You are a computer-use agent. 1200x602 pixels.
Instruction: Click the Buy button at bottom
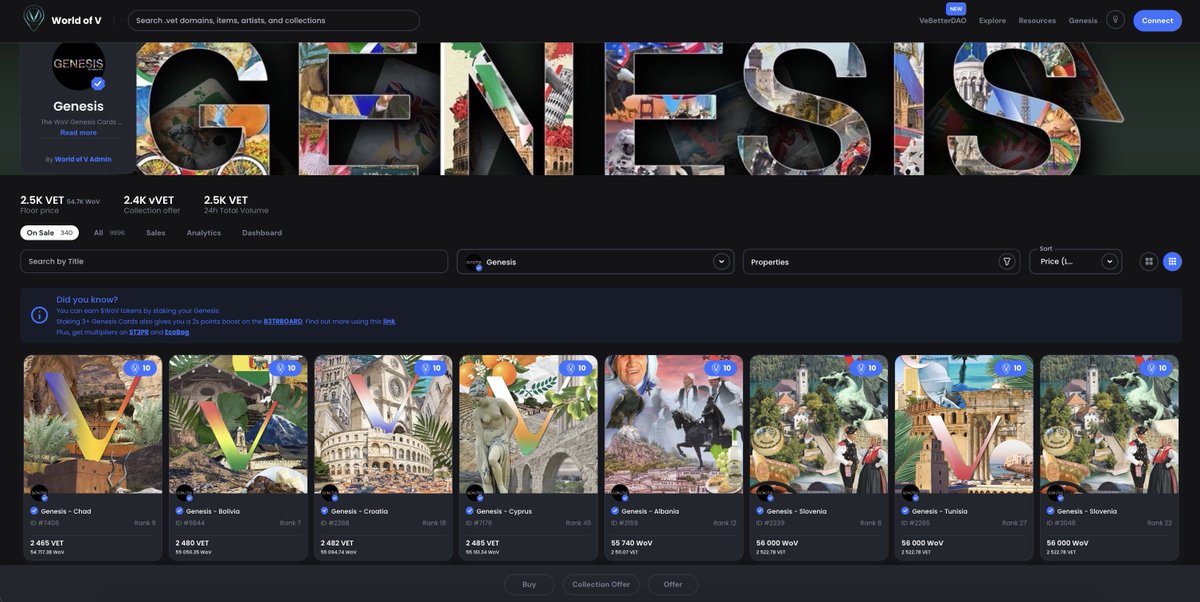tap(529, 584)
